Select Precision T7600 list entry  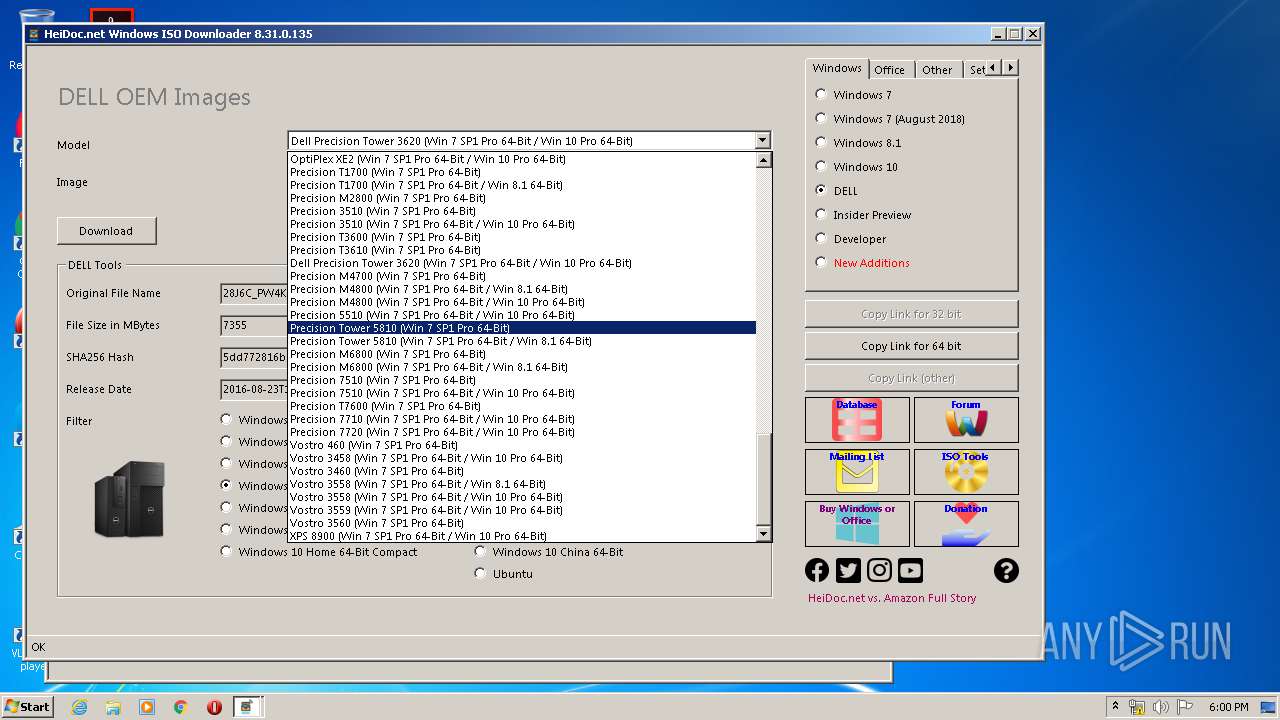coord(522,406)
